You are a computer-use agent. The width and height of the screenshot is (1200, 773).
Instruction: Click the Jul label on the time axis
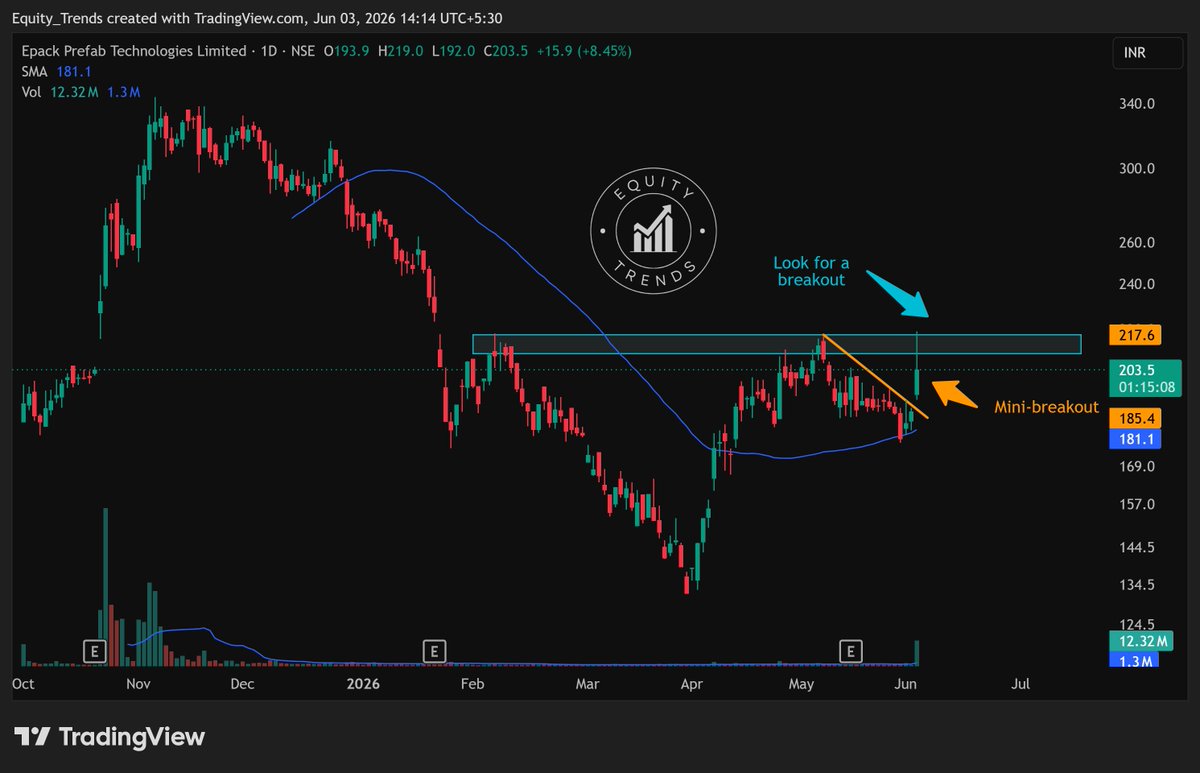[x=1021, y=685]
